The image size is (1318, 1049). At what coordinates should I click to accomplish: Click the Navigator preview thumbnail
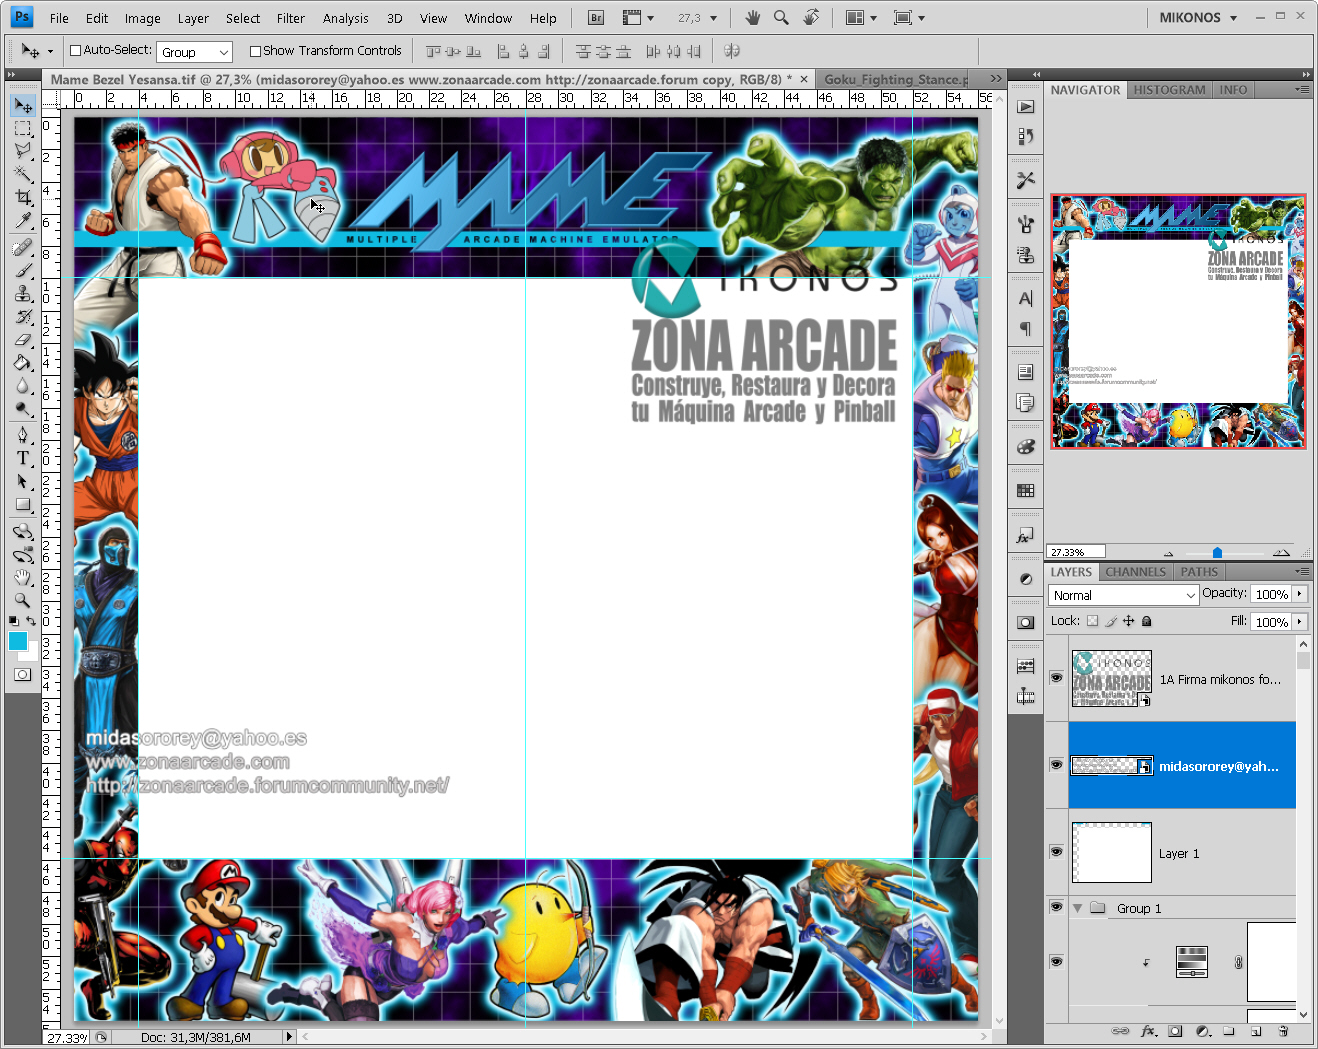click(1178, 321)
